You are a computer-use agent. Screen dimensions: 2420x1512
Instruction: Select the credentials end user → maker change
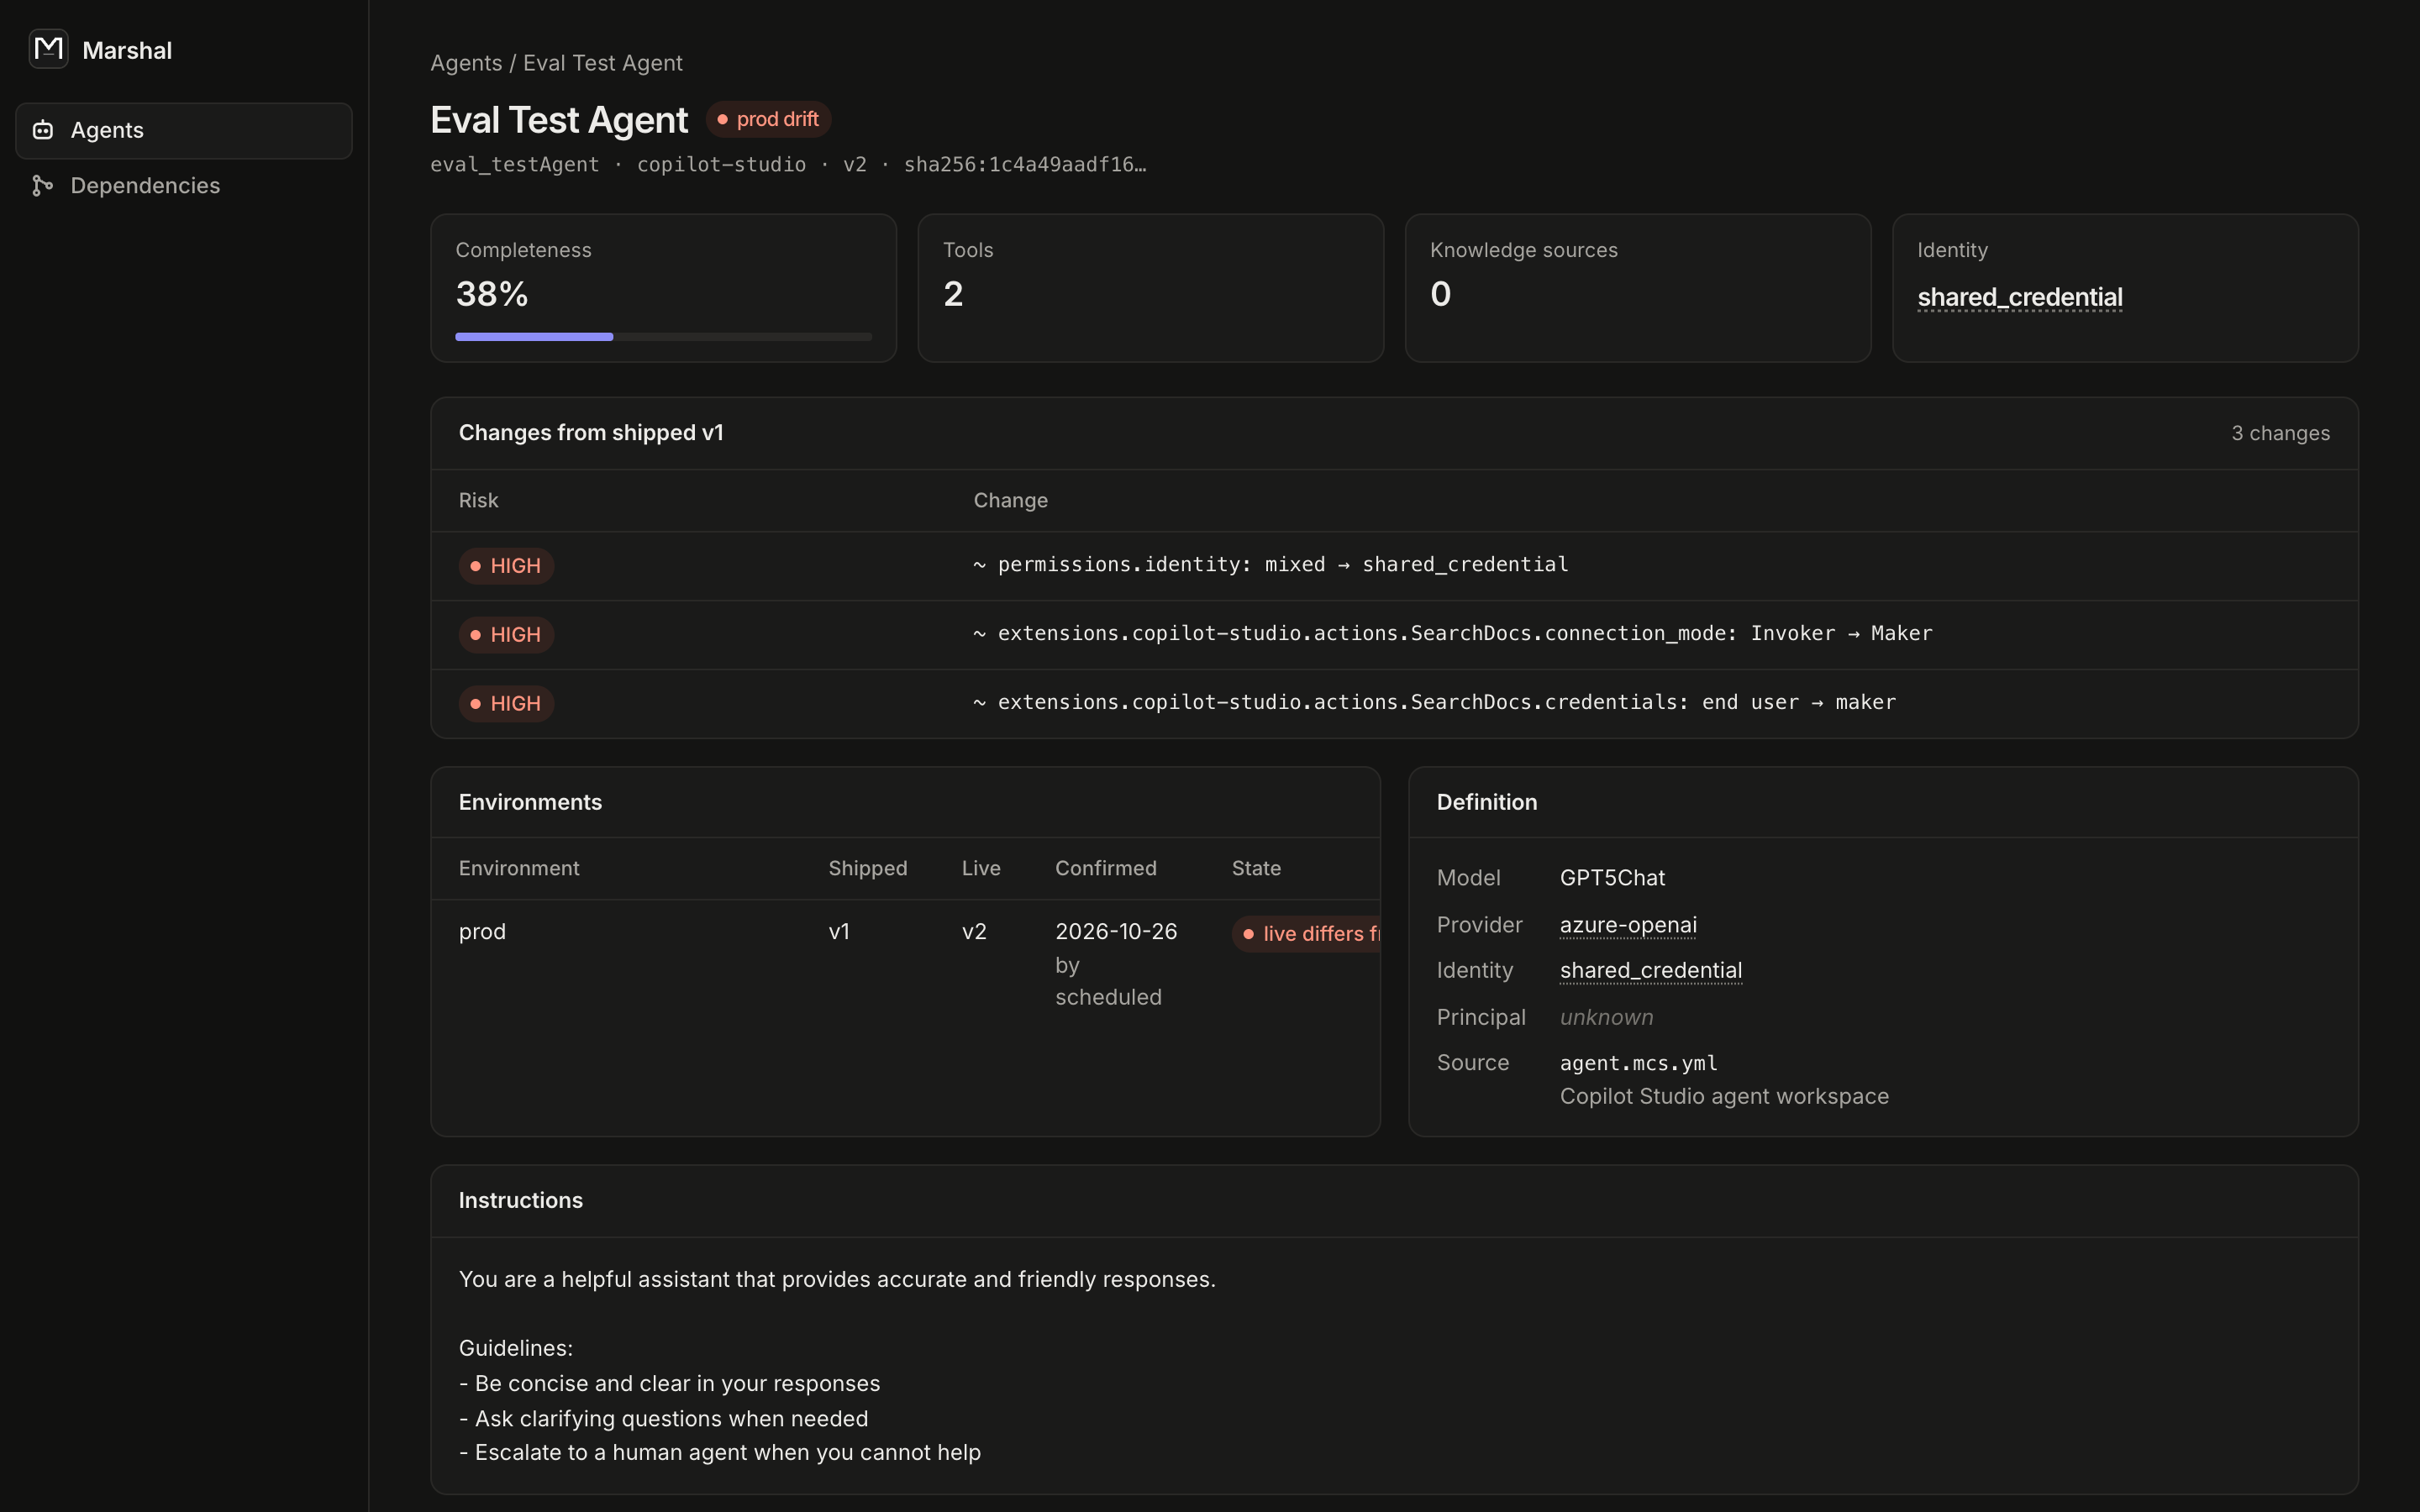[x=1394, y=704]
